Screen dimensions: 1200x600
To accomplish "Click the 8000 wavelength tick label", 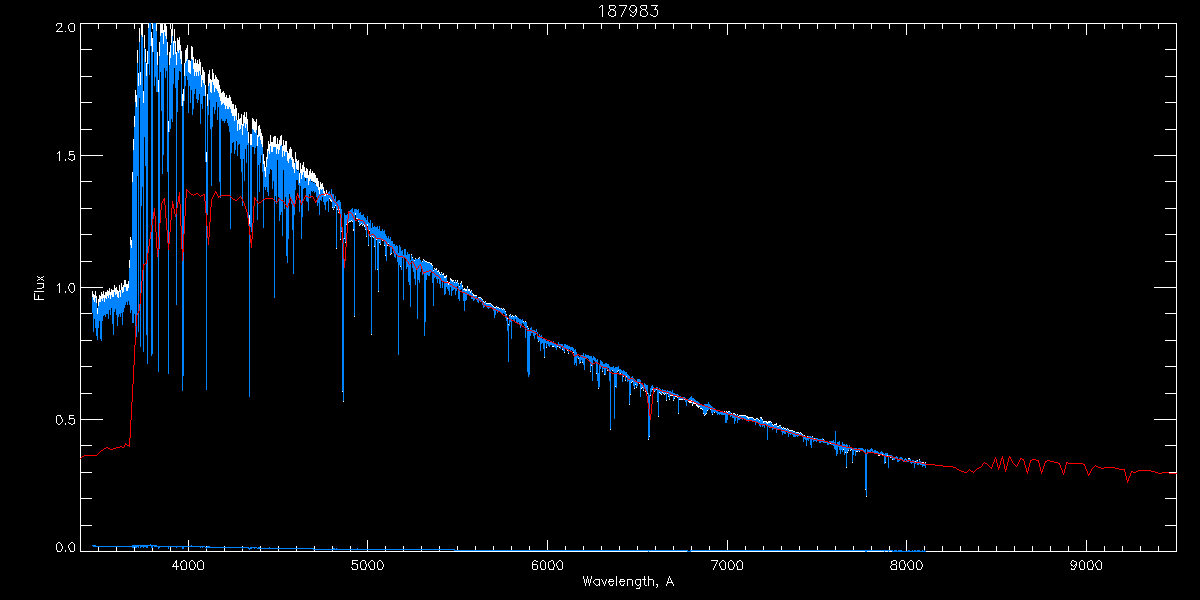I will pos(907,567).
